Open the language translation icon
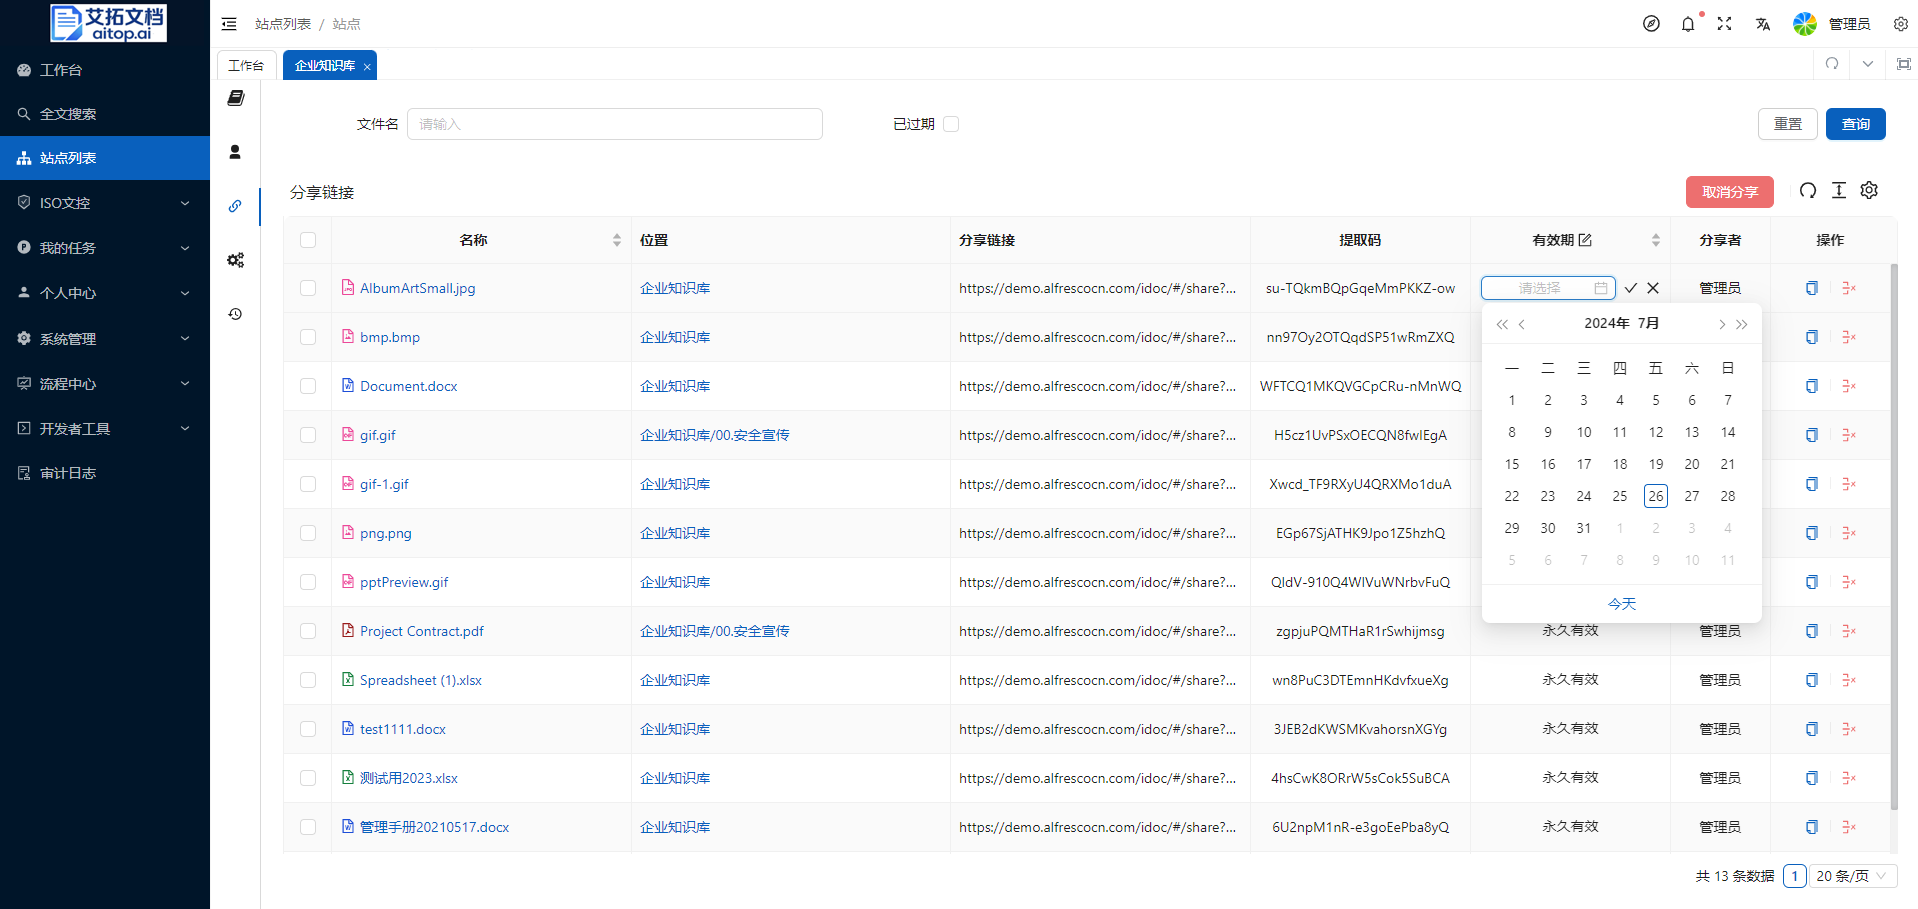 (1762, 24)
